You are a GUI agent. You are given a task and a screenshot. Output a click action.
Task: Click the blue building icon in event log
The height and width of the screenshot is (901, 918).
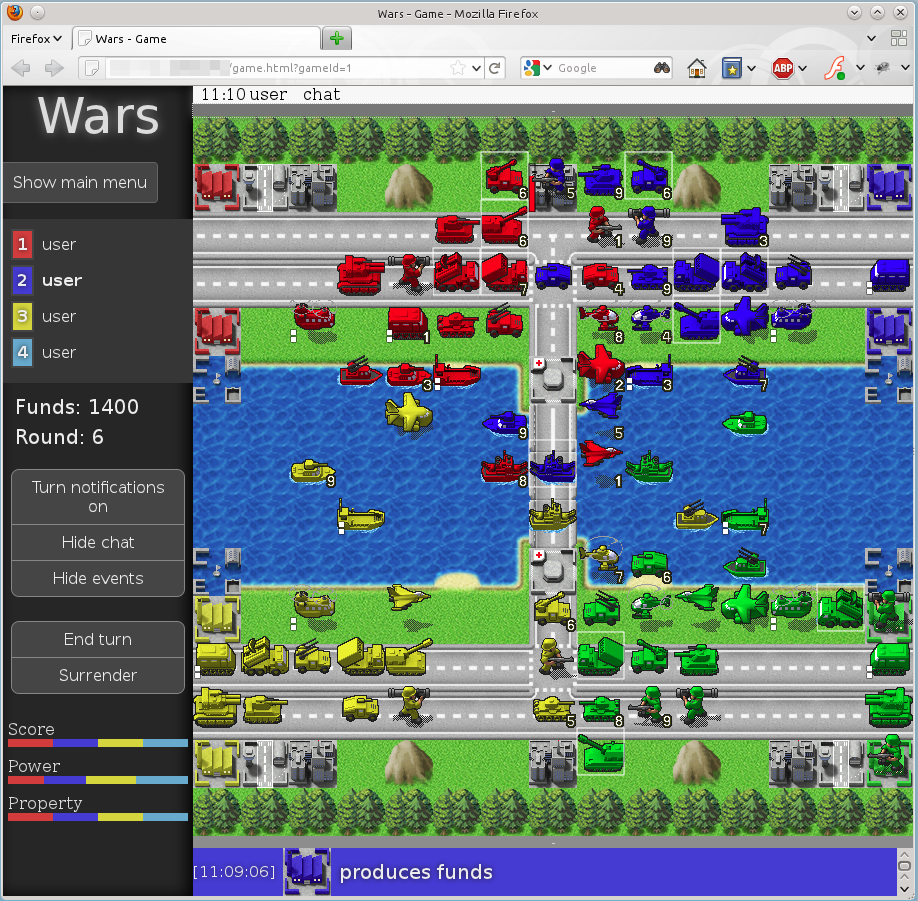click(x=307, y=871)
